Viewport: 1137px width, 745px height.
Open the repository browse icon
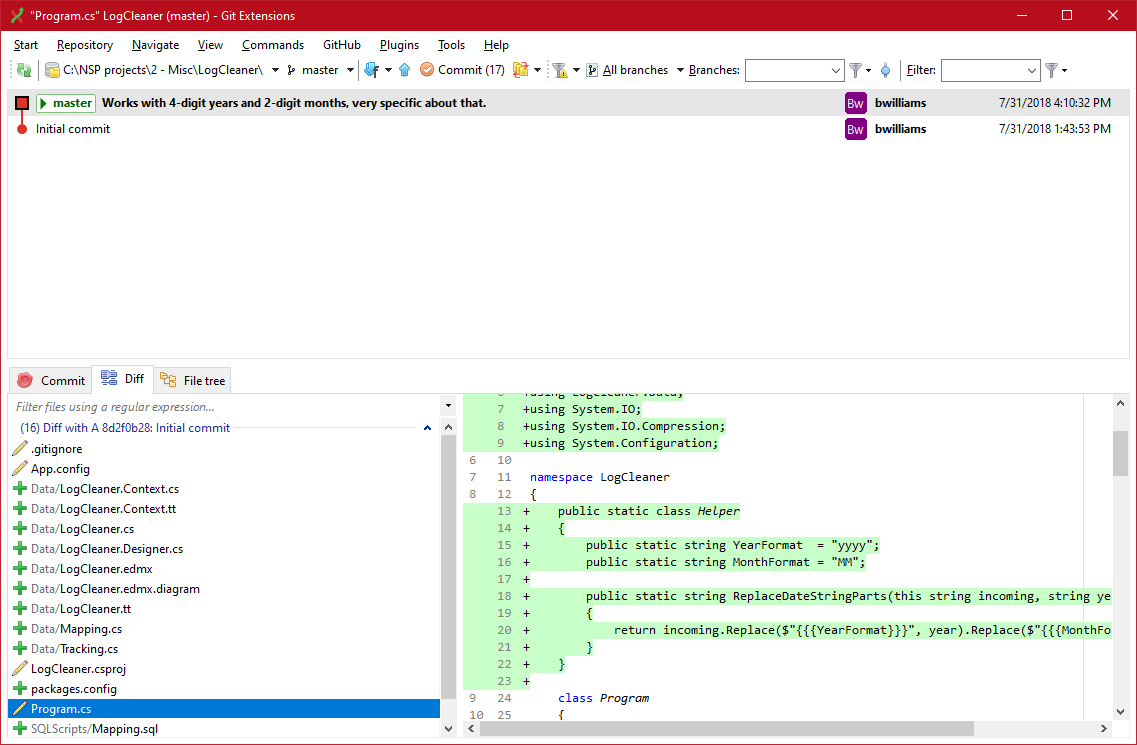click(x=52, y=70)
